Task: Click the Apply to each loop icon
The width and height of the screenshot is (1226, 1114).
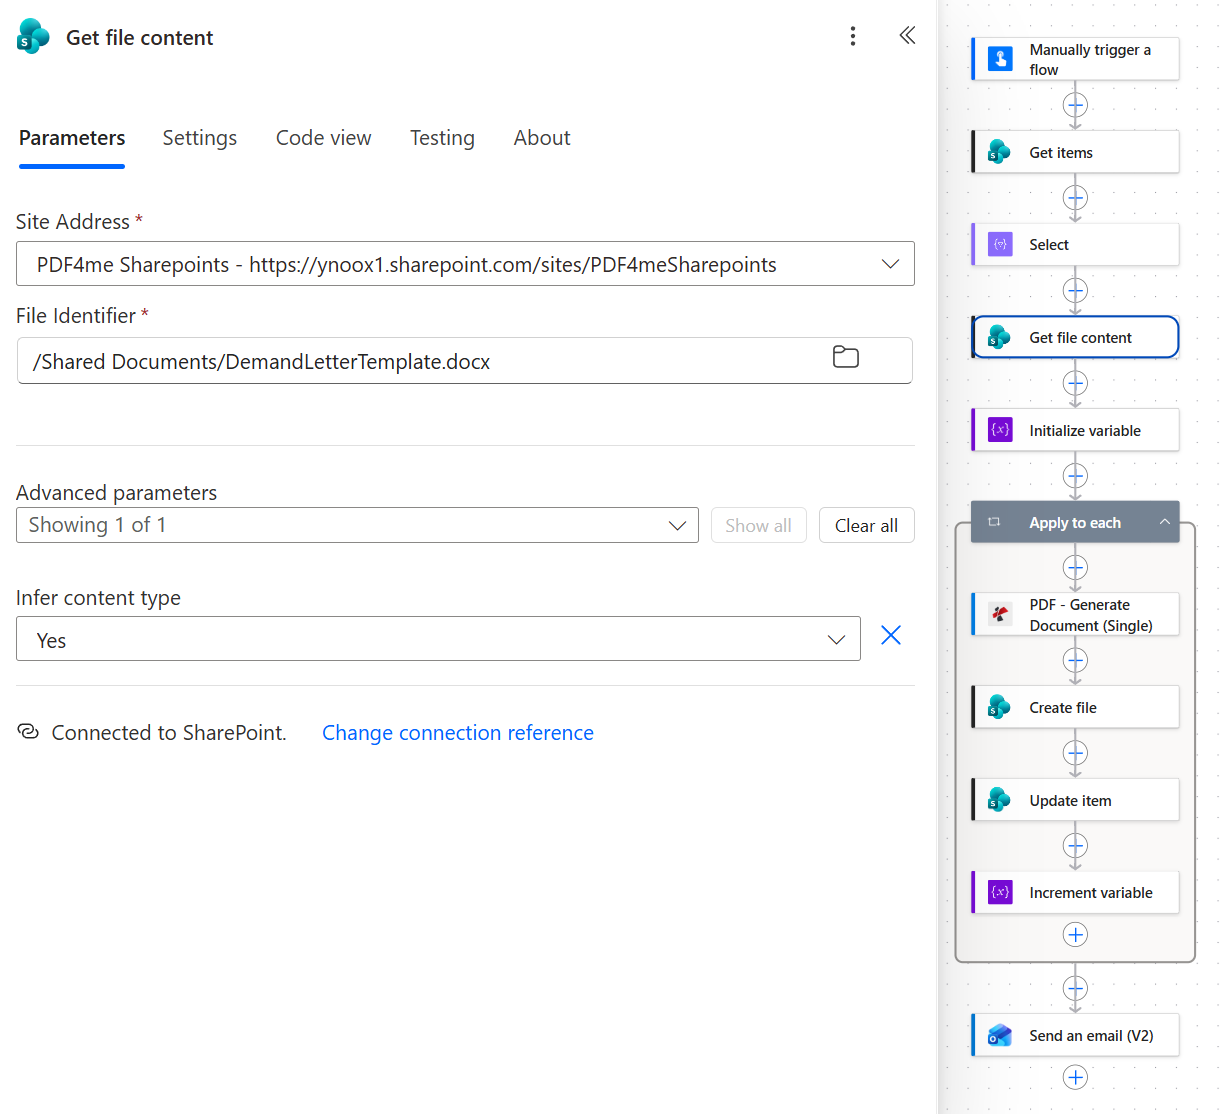Action: [994, 522]
